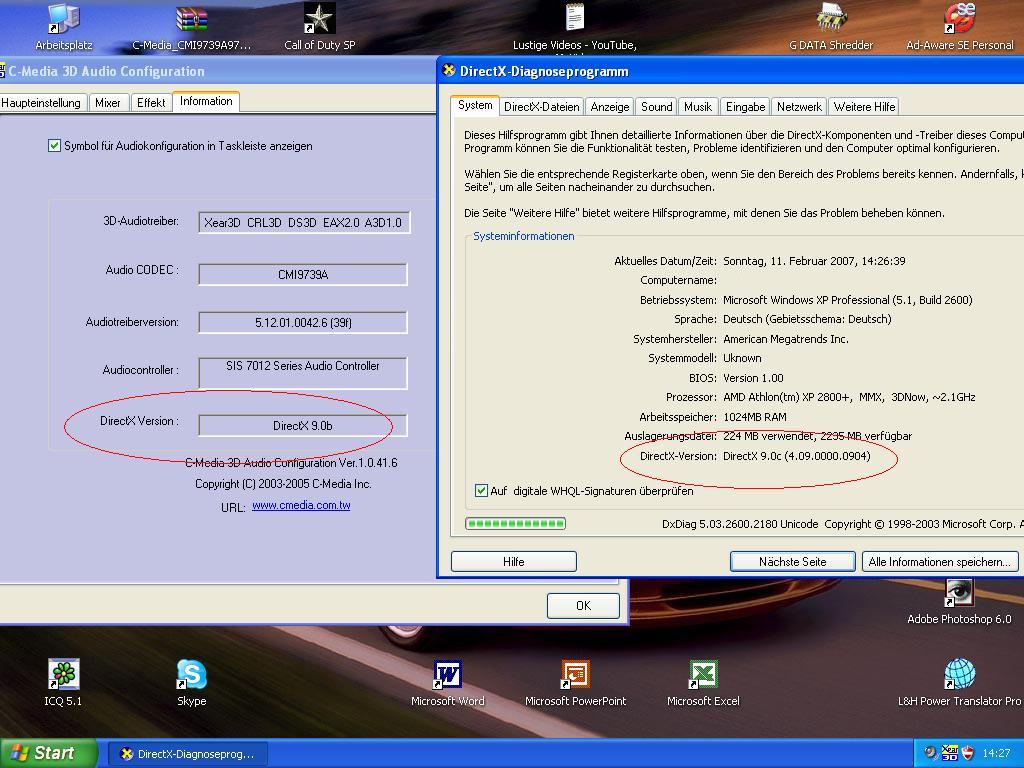Screen dimensions: 1024x768
Task: Click the leftmost system tray icon
Action: click(931, 753)
